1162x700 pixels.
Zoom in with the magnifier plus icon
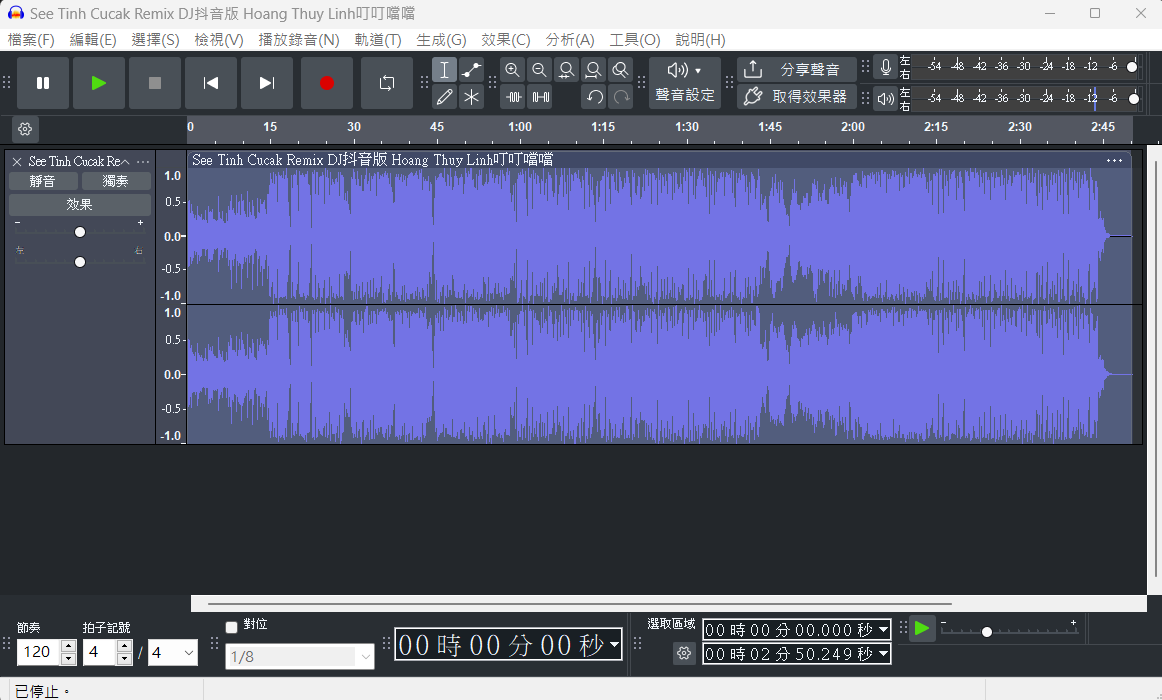coord(512,70)
